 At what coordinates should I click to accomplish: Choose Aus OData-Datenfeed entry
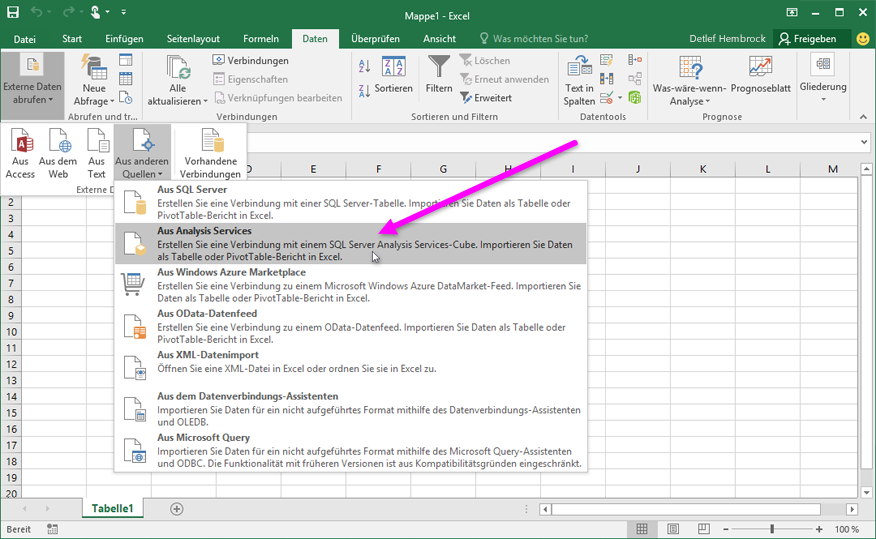(x=351, y=326)
